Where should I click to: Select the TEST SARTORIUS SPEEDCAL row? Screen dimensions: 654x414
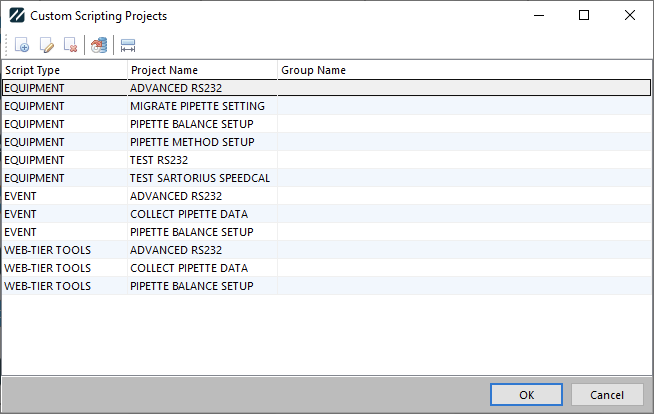(x=200, y=178)
